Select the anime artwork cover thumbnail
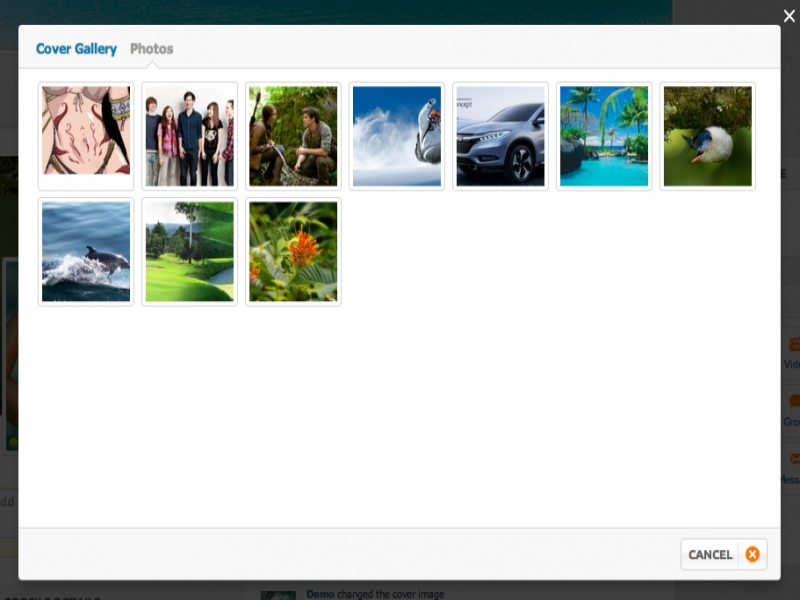This screenshot has width=800, height=600. [x=86, y=136]
